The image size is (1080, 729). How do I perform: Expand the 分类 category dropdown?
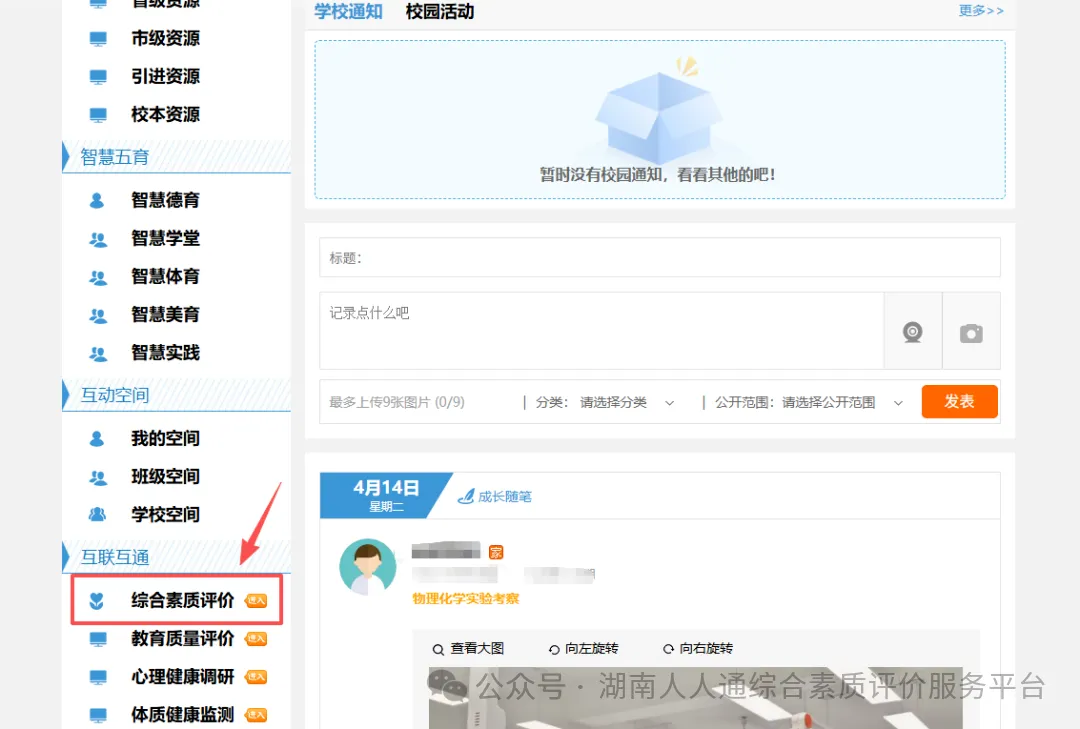tap(629, 401)
